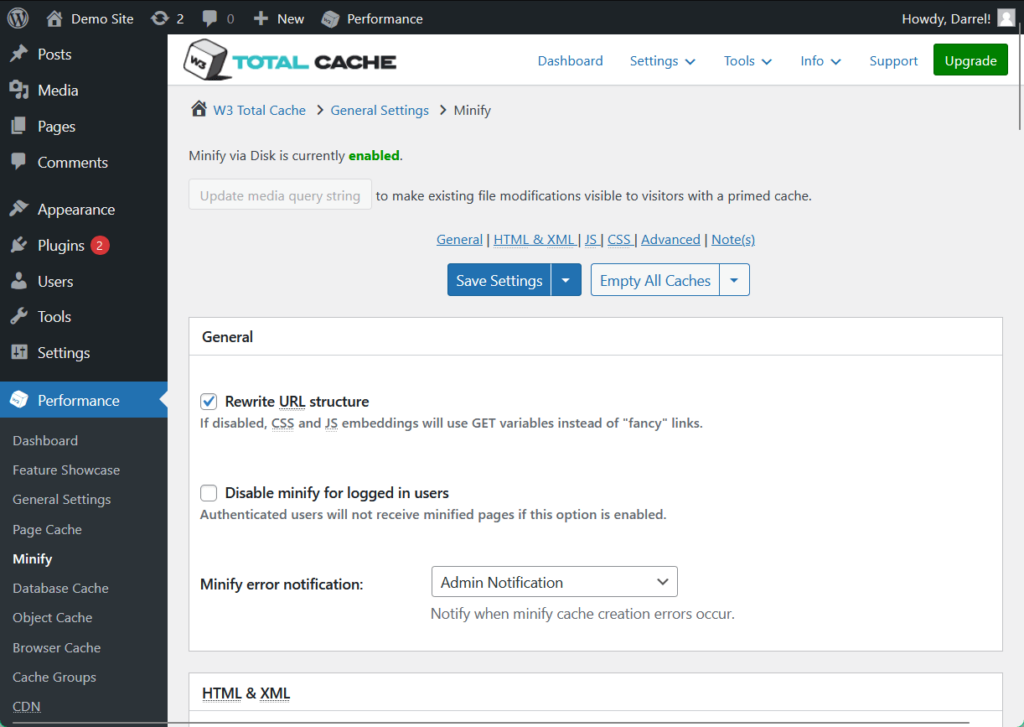The height and width of the screenshot is (727, 1024).
Task: Click the Demo Site home icon
Action: [54, 18]
